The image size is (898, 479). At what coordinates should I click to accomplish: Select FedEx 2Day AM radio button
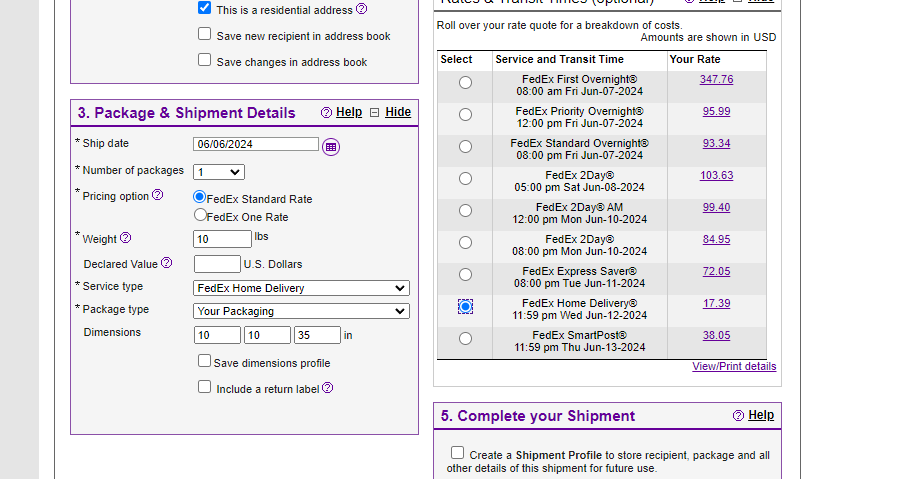(x=465, y=211)
